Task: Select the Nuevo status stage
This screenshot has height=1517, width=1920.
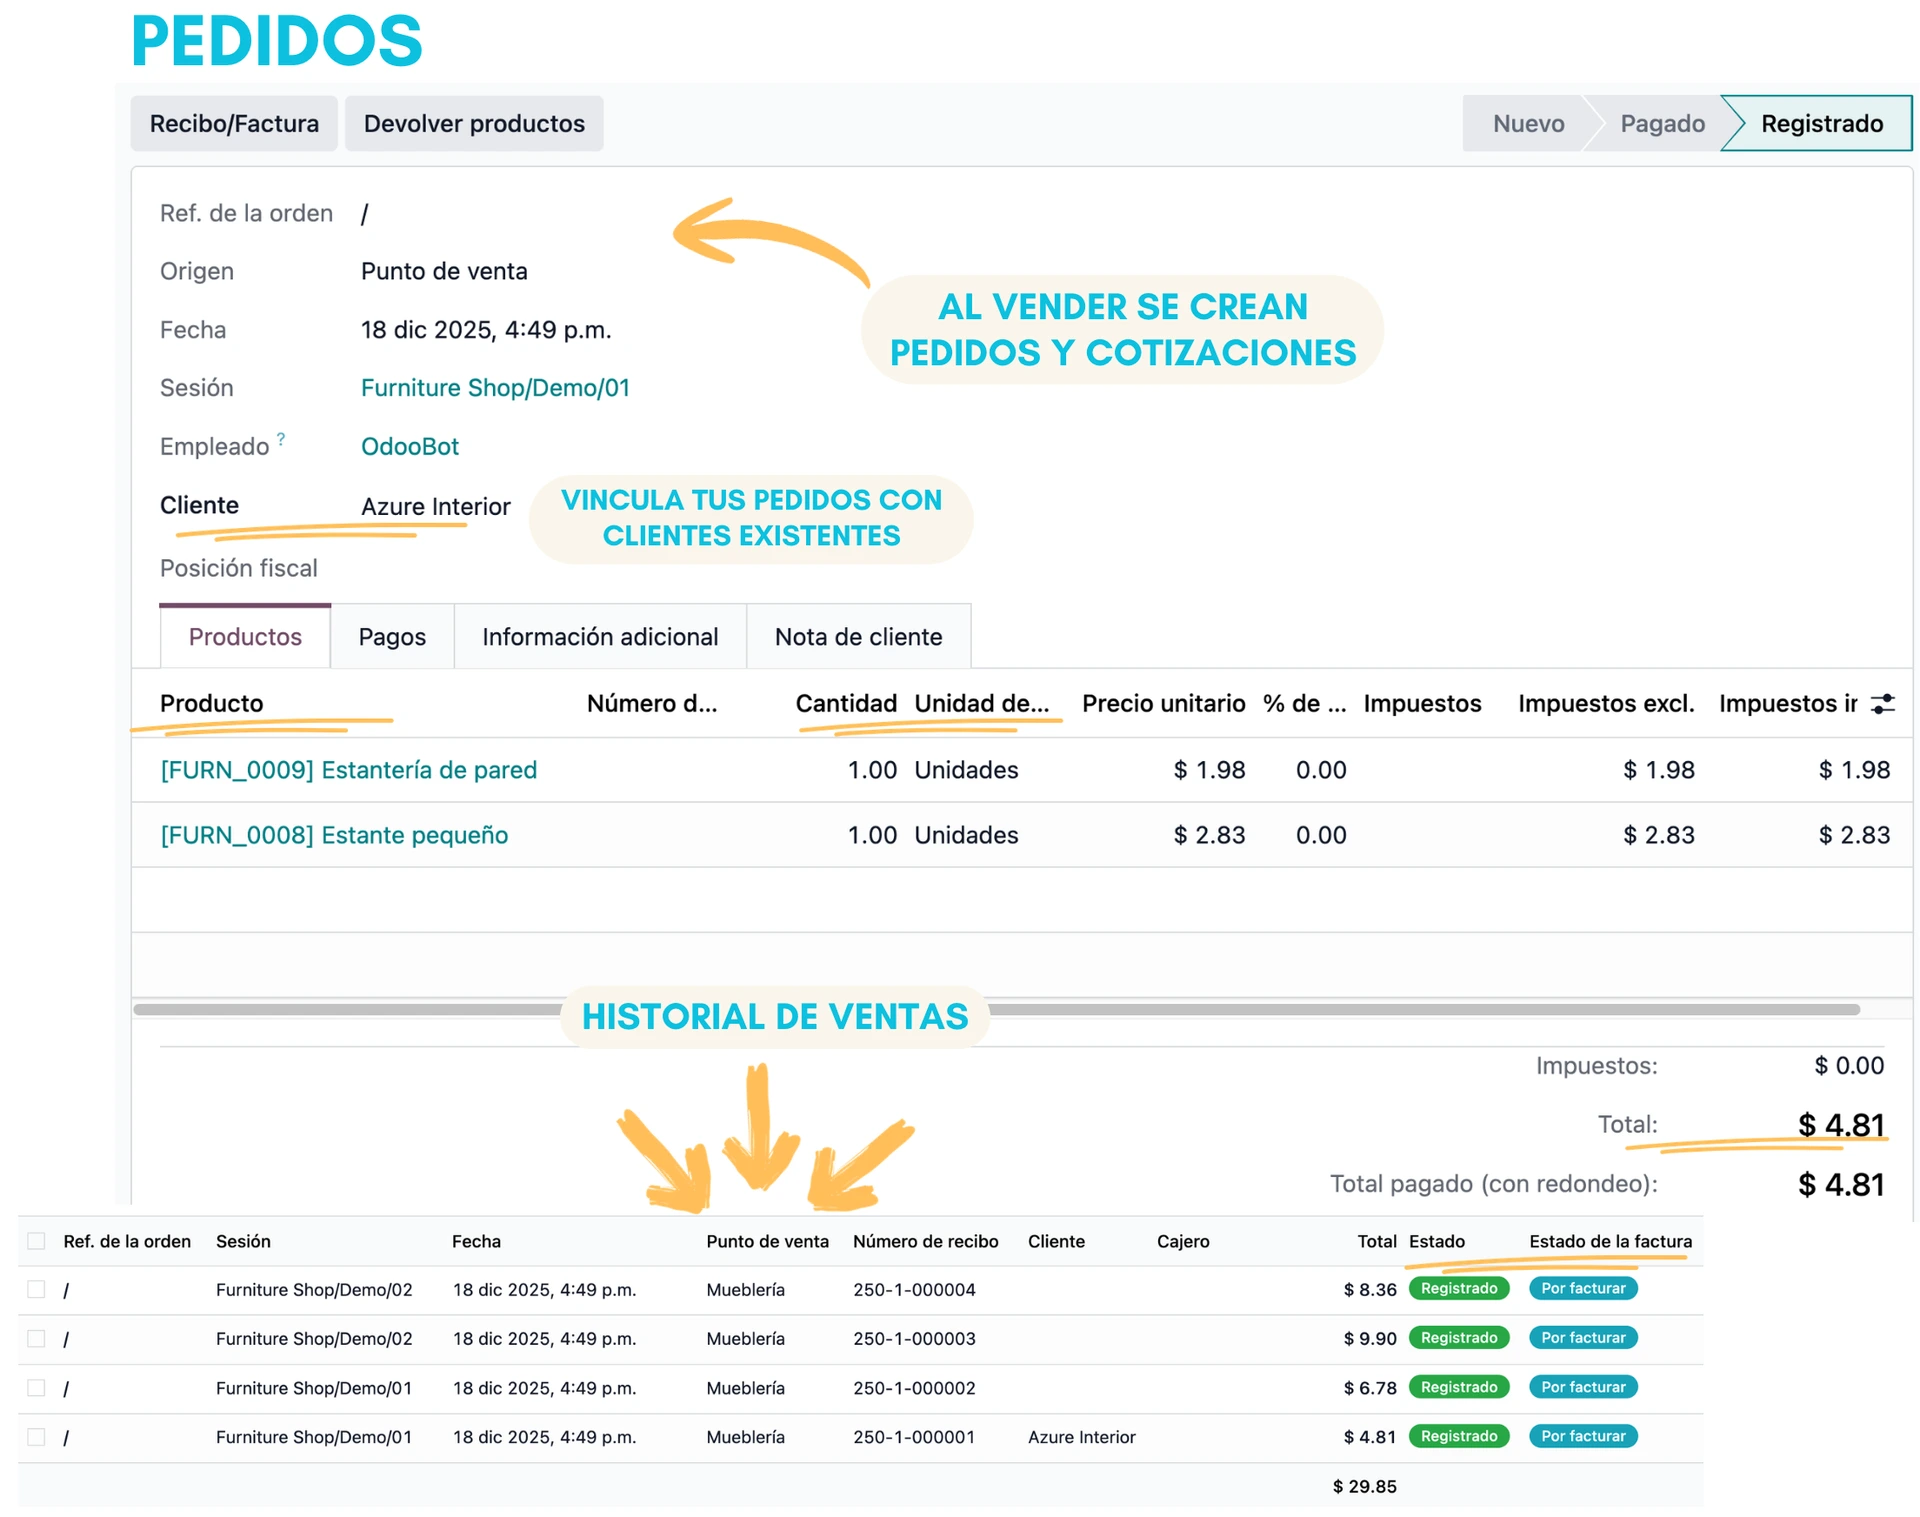Action: pyautogui.click(x=1527, y=124)
